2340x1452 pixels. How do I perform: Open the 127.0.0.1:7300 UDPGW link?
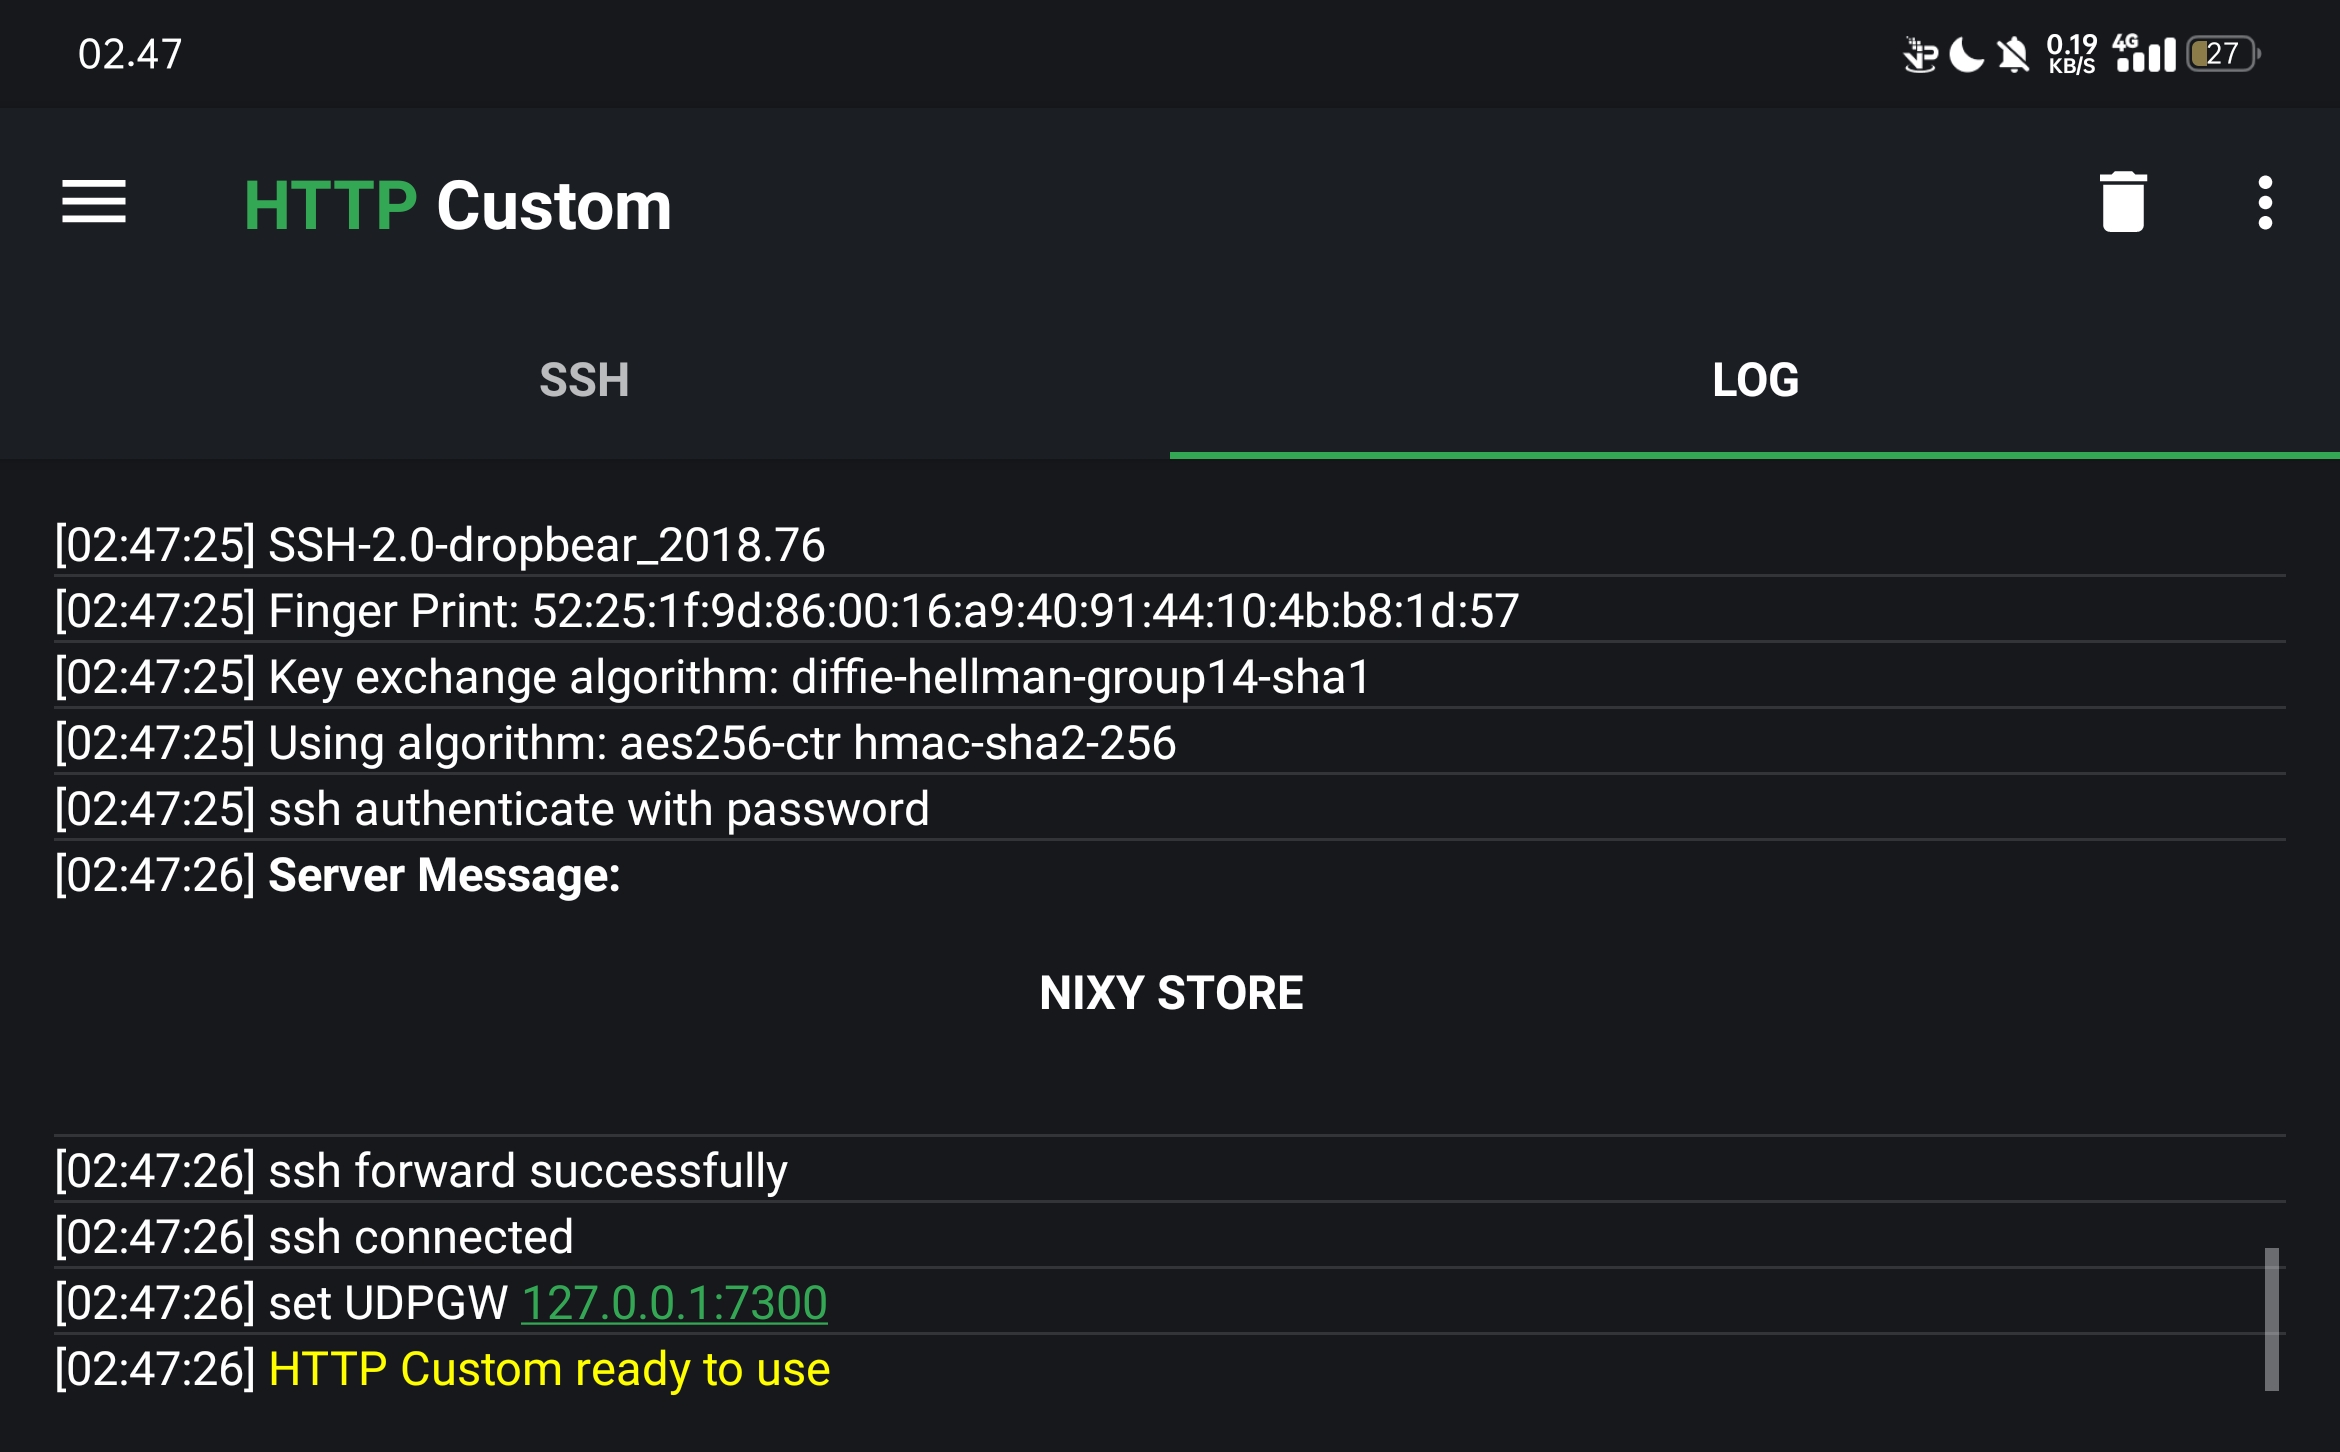pos(674,1303)
